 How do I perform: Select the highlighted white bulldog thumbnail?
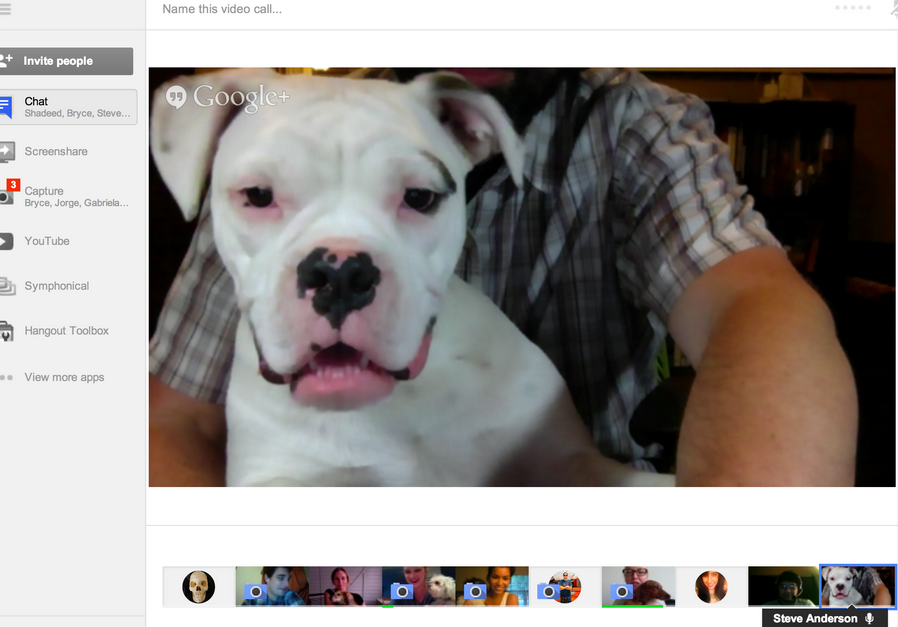coord(857,587)
